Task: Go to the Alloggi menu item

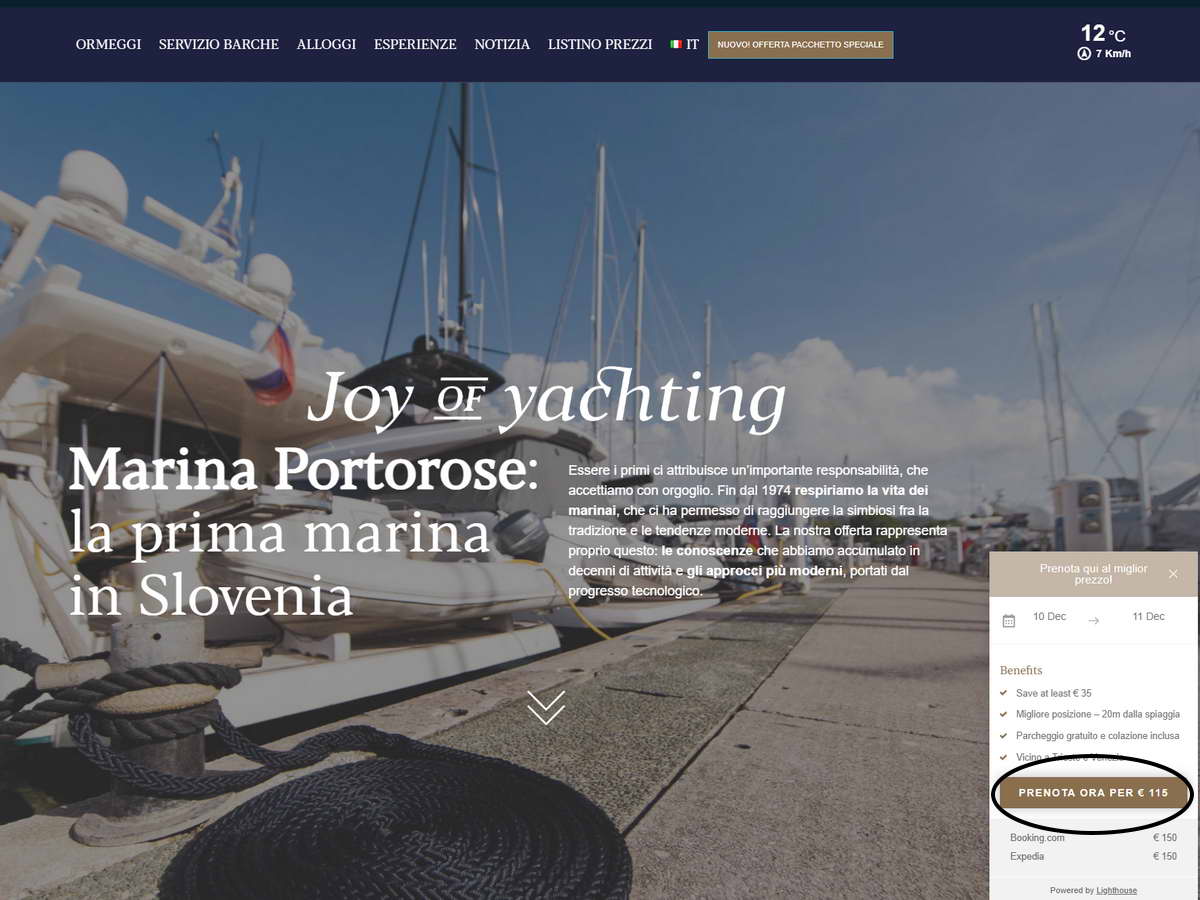Action: click(x=326, y=44)
